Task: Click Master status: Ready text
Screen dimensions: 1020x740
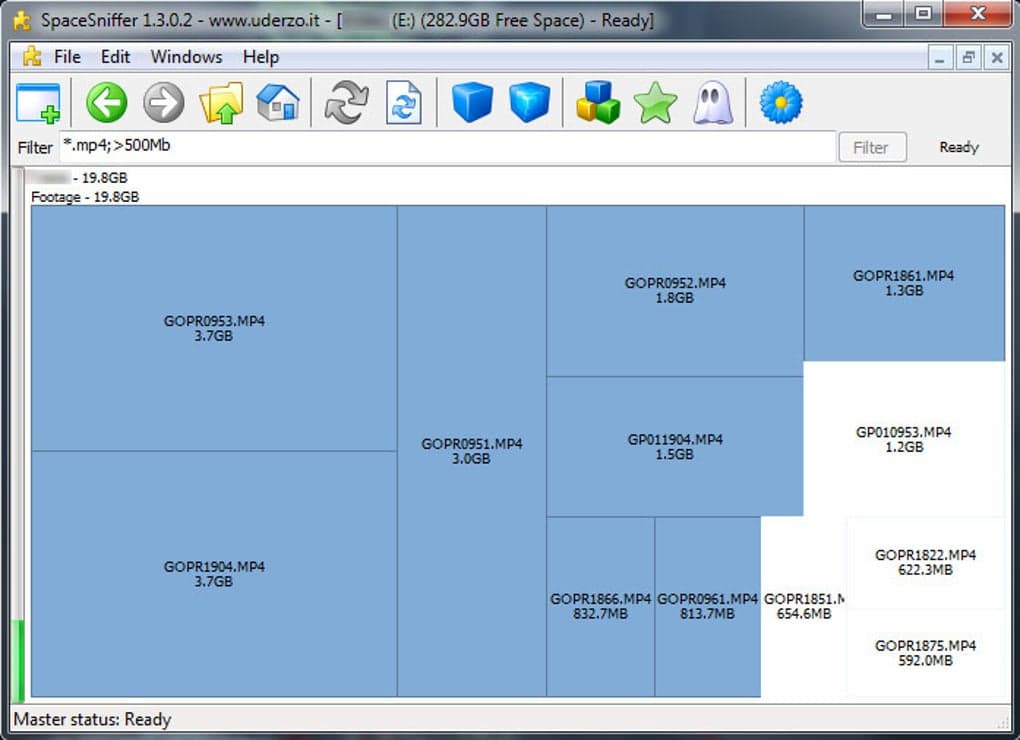Action: click(x=92, y=719)
